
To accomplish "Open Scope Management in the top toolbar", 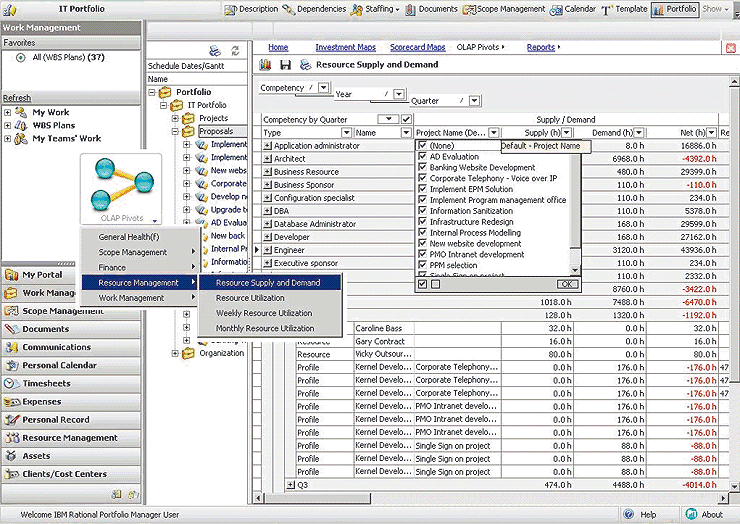I will tap(504, 9).
